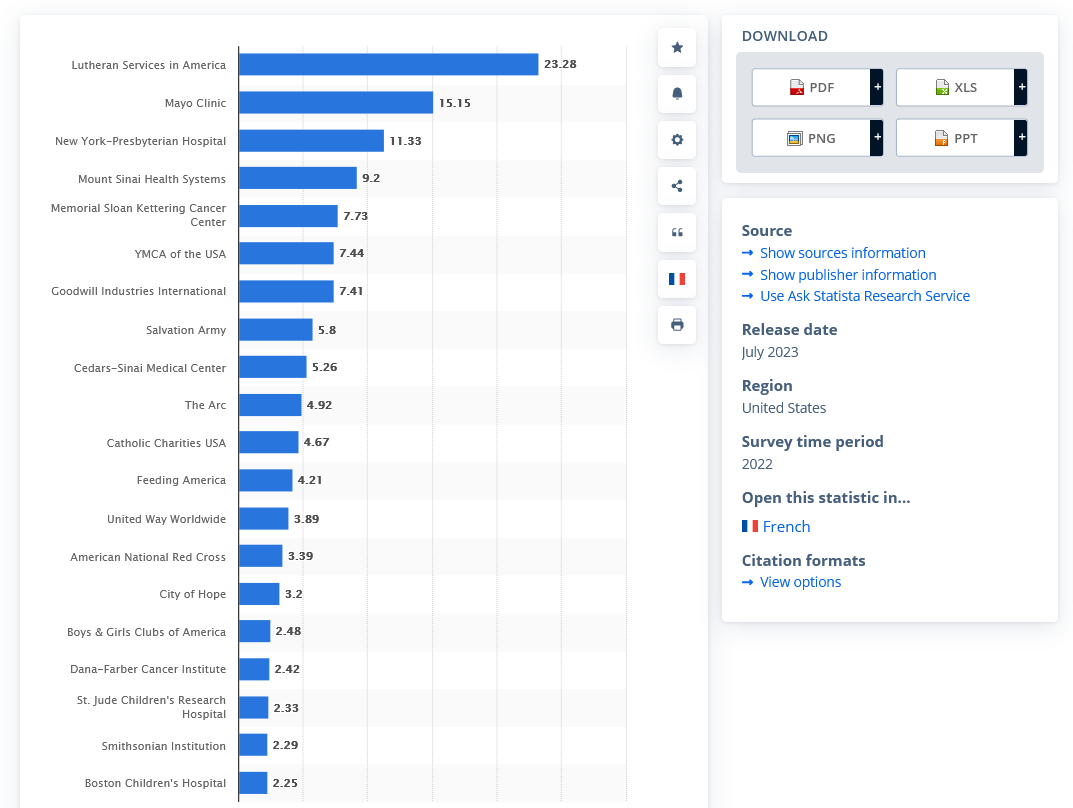Image resolution: width=1073 pixels, height=808 pixels.
Task: Click the print statistic icon
Action: pos(677,325)
